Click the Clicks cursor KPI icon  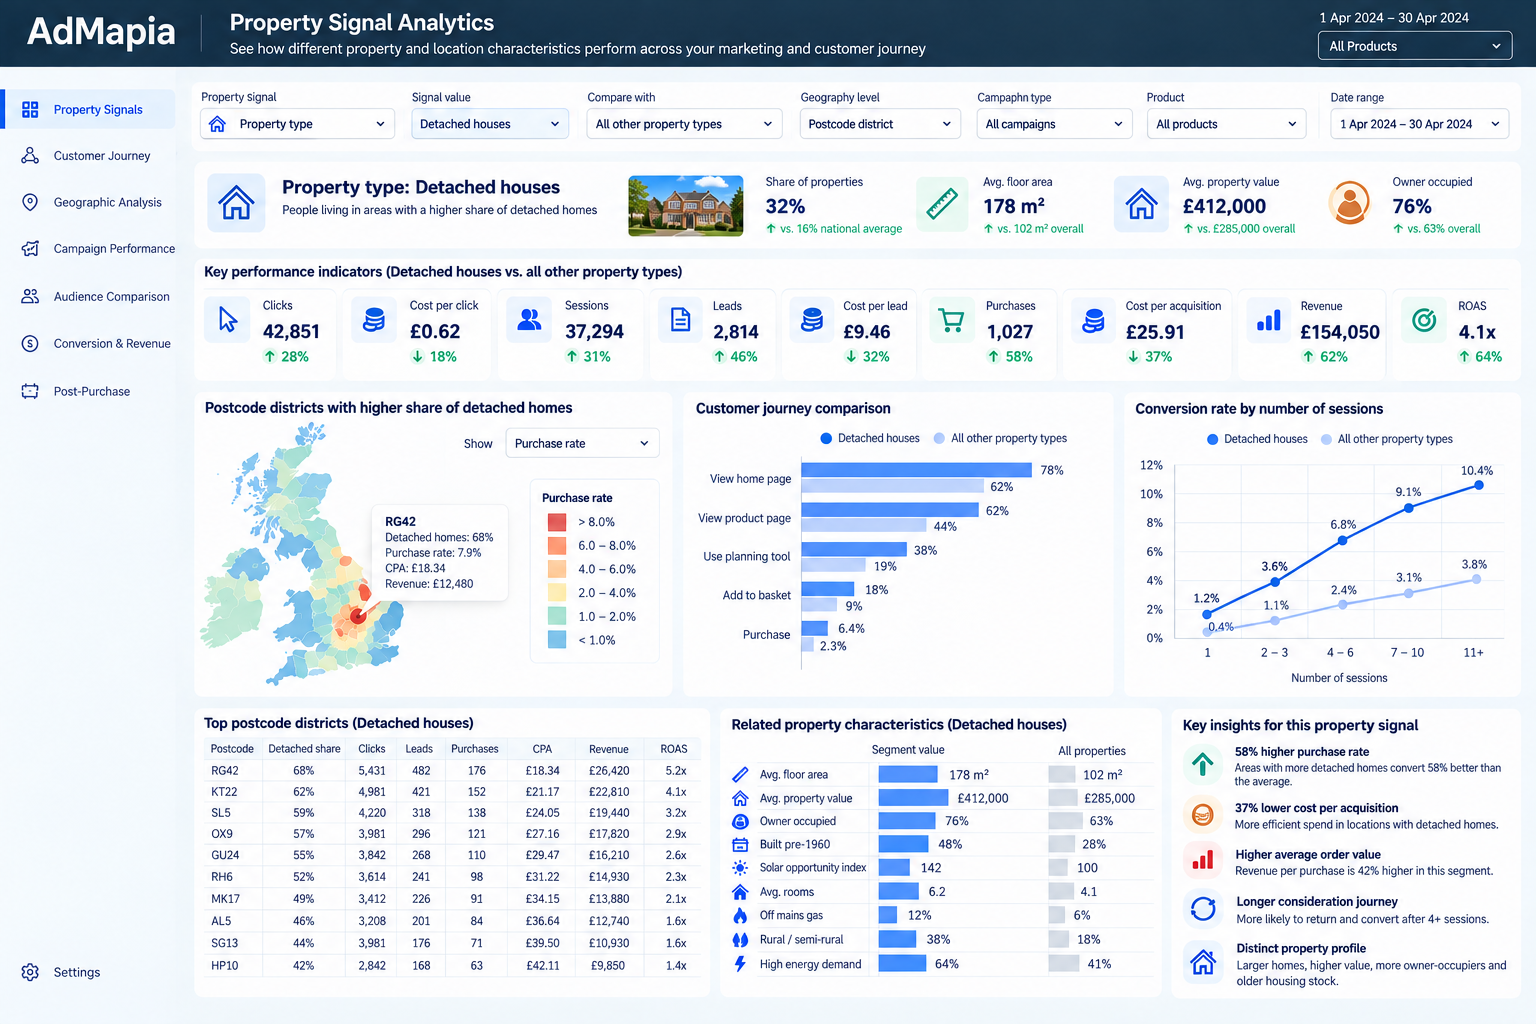coord(228,319)
